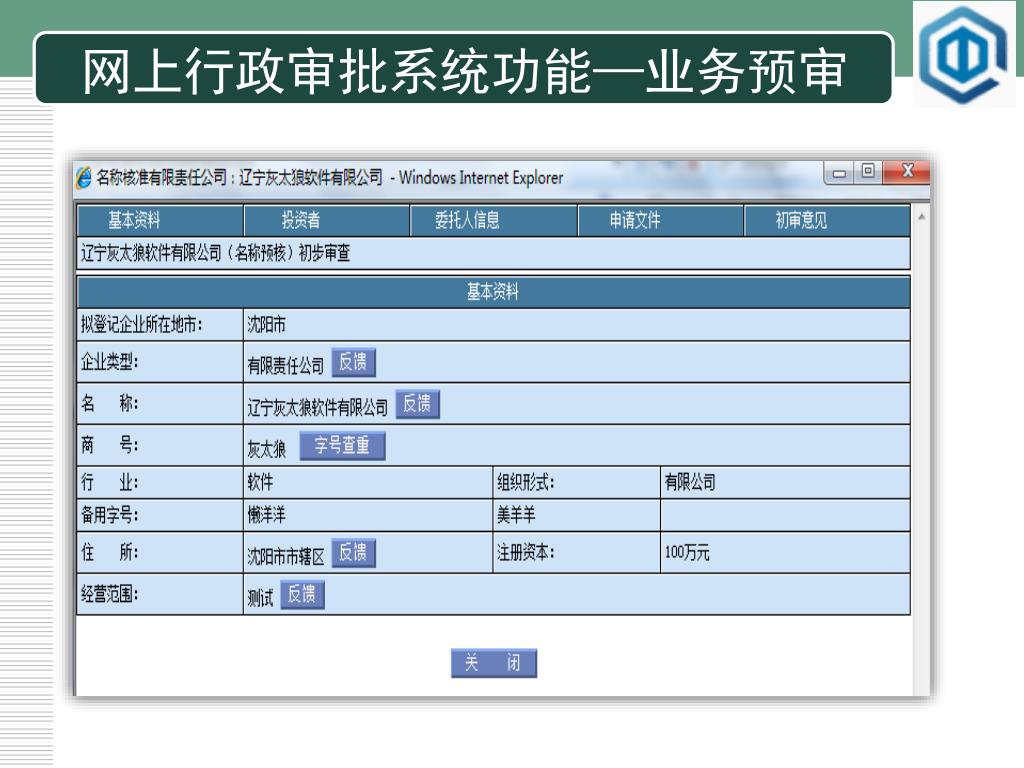
Task: Close the Internet Explorer window with X
Action: click(906, 172)
